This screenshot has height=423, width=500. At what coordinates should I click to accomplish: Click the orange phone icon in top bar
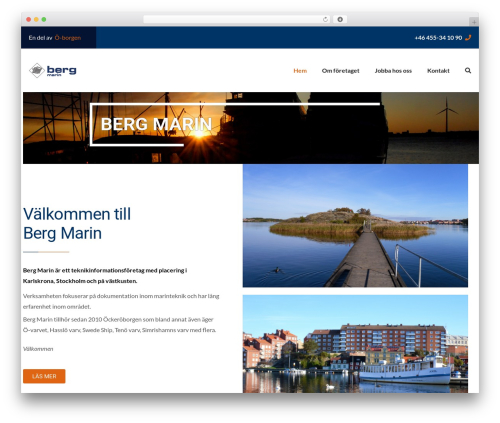pos(468,38)
